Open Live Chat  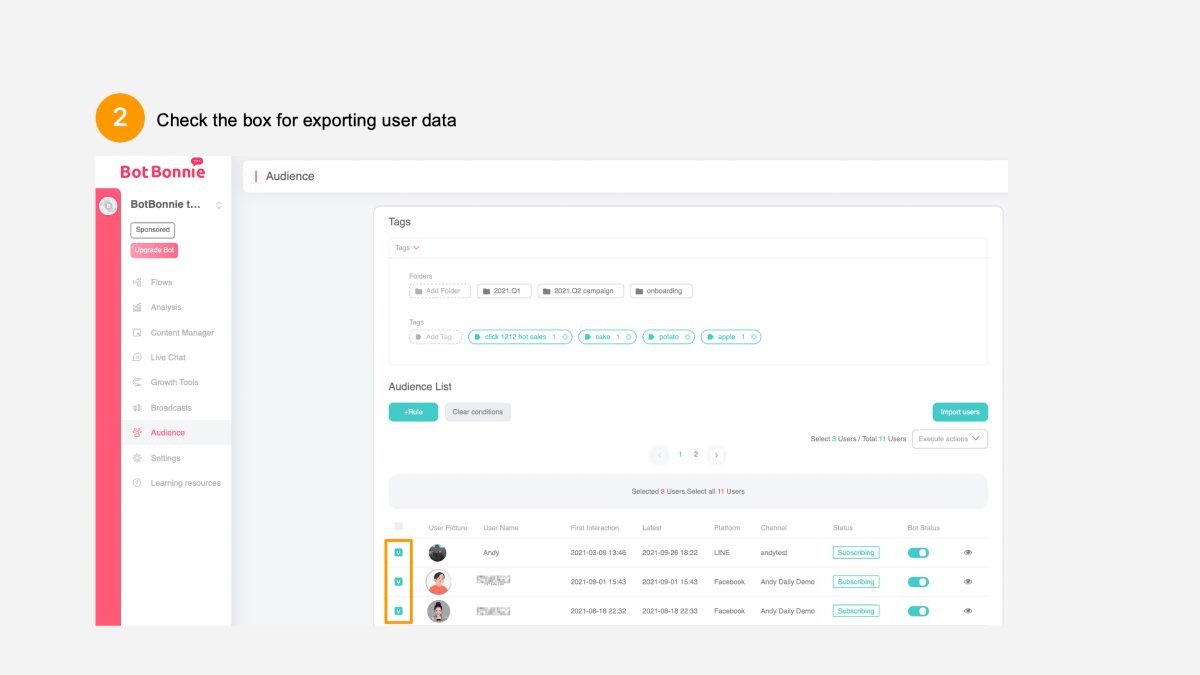(168, 358)
